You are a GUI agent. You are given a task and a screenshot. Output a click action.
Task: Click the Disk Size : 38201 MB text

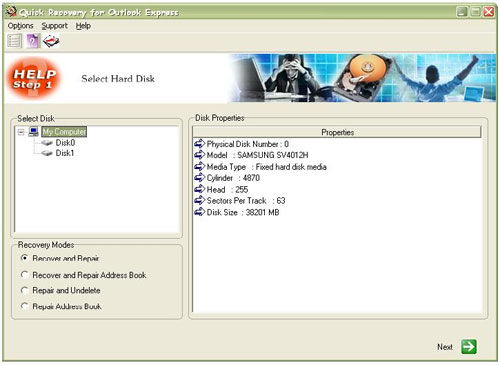pos(243,212)
